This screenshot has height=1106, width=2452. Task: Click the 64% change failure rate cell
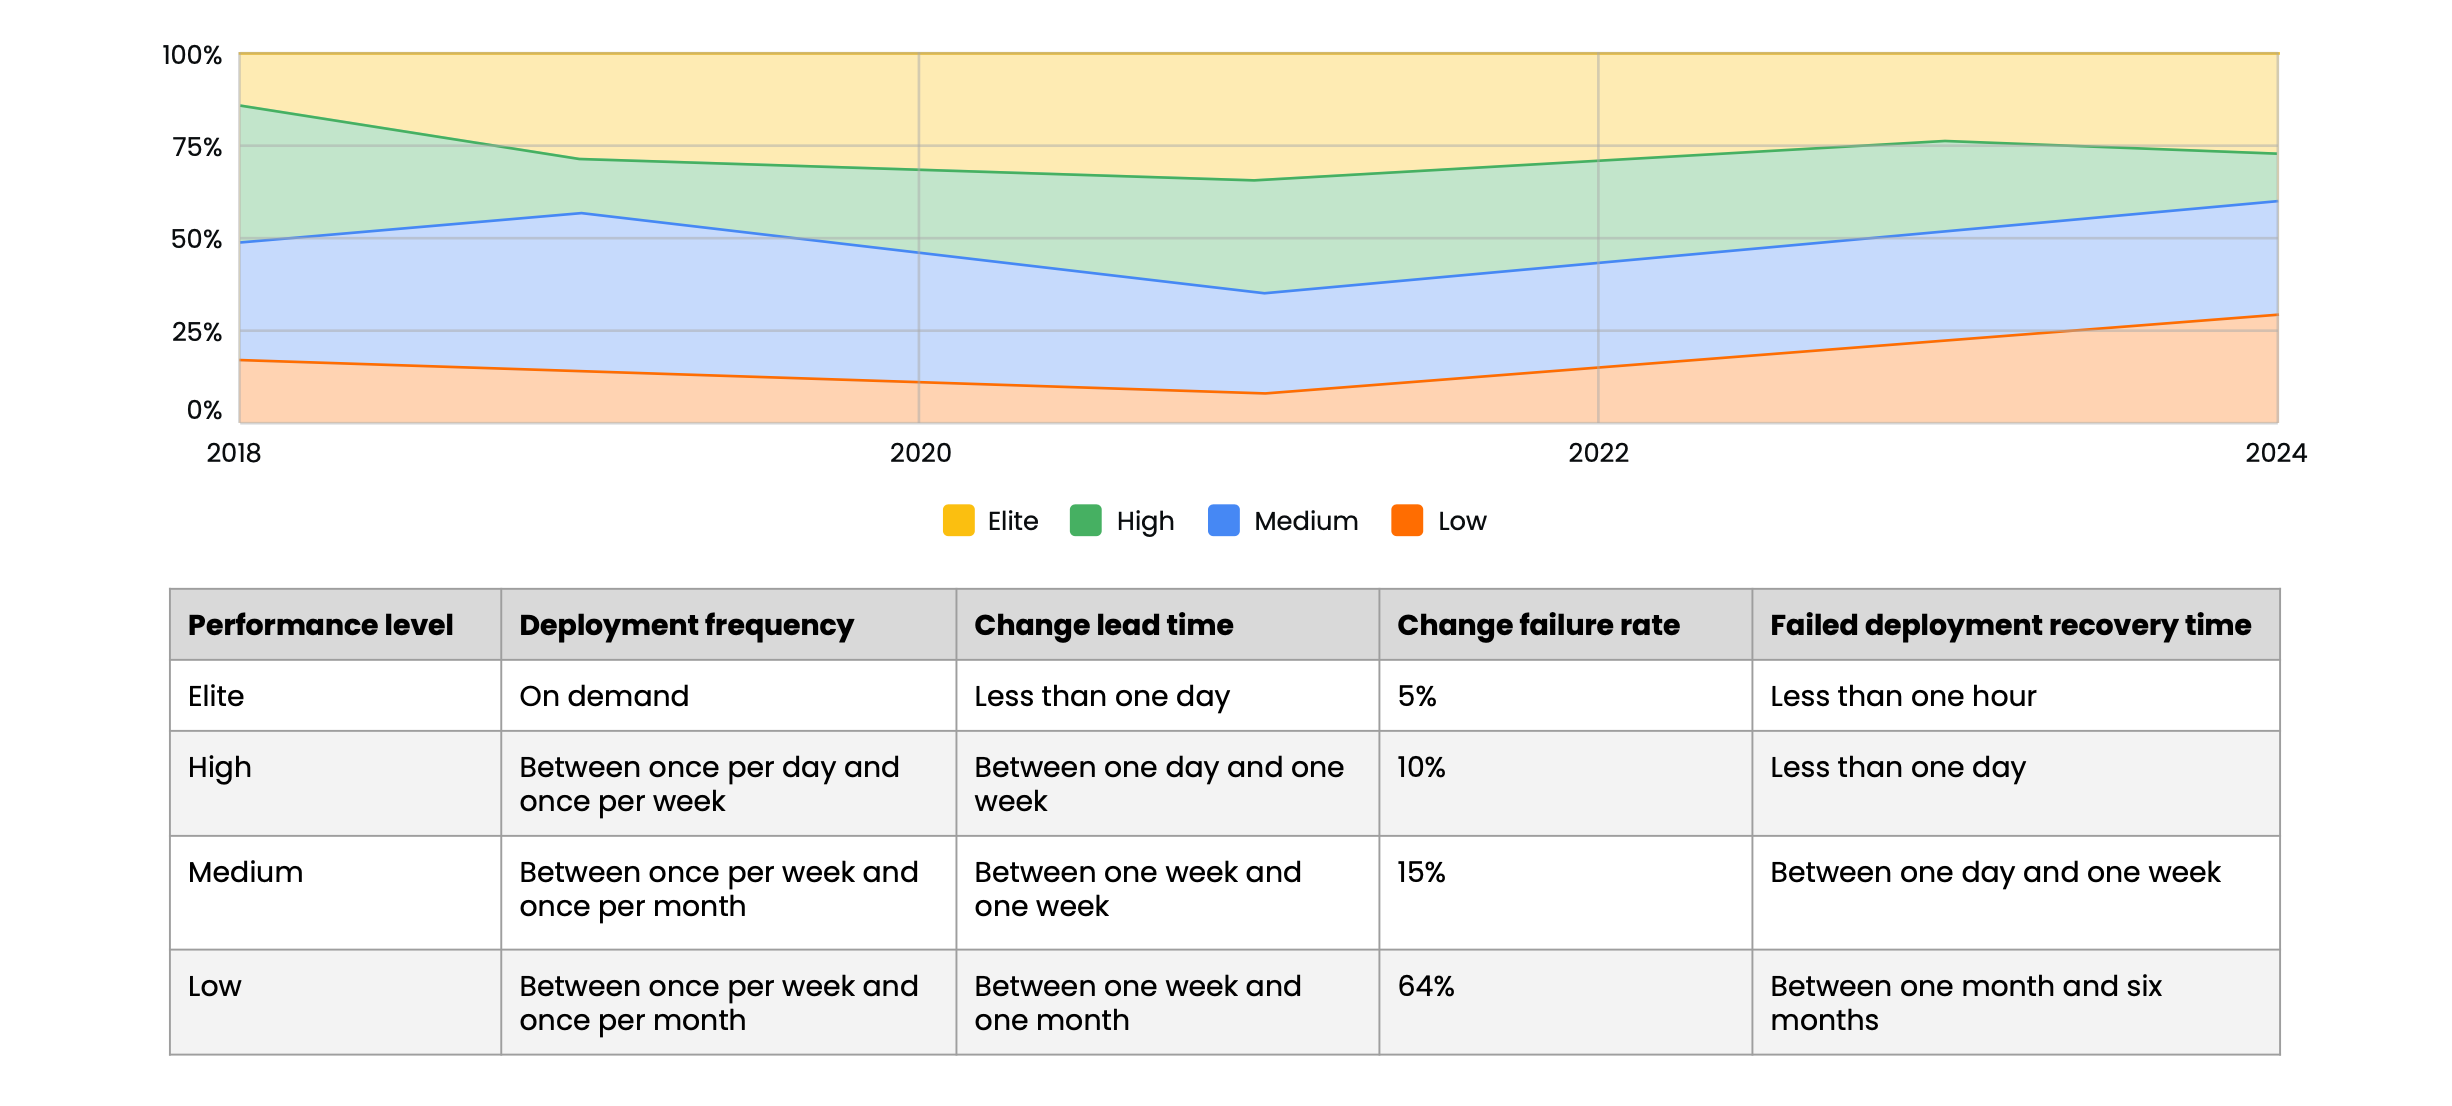click(1426, 987)
